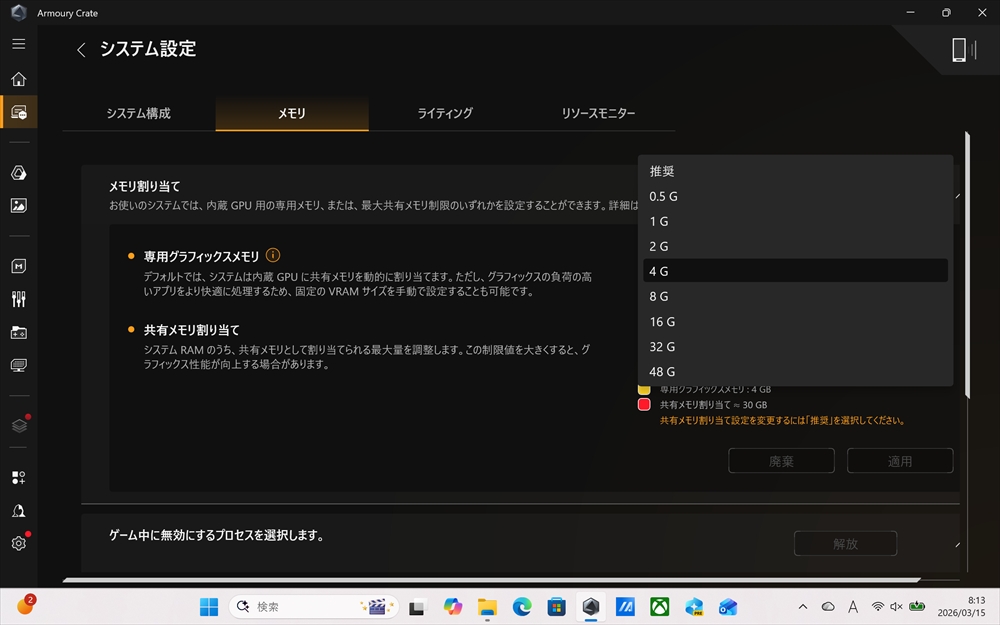Expand the process selection panel corner arrow
The height and width of the screenshot is (625, 1000).
click(957, 545)
